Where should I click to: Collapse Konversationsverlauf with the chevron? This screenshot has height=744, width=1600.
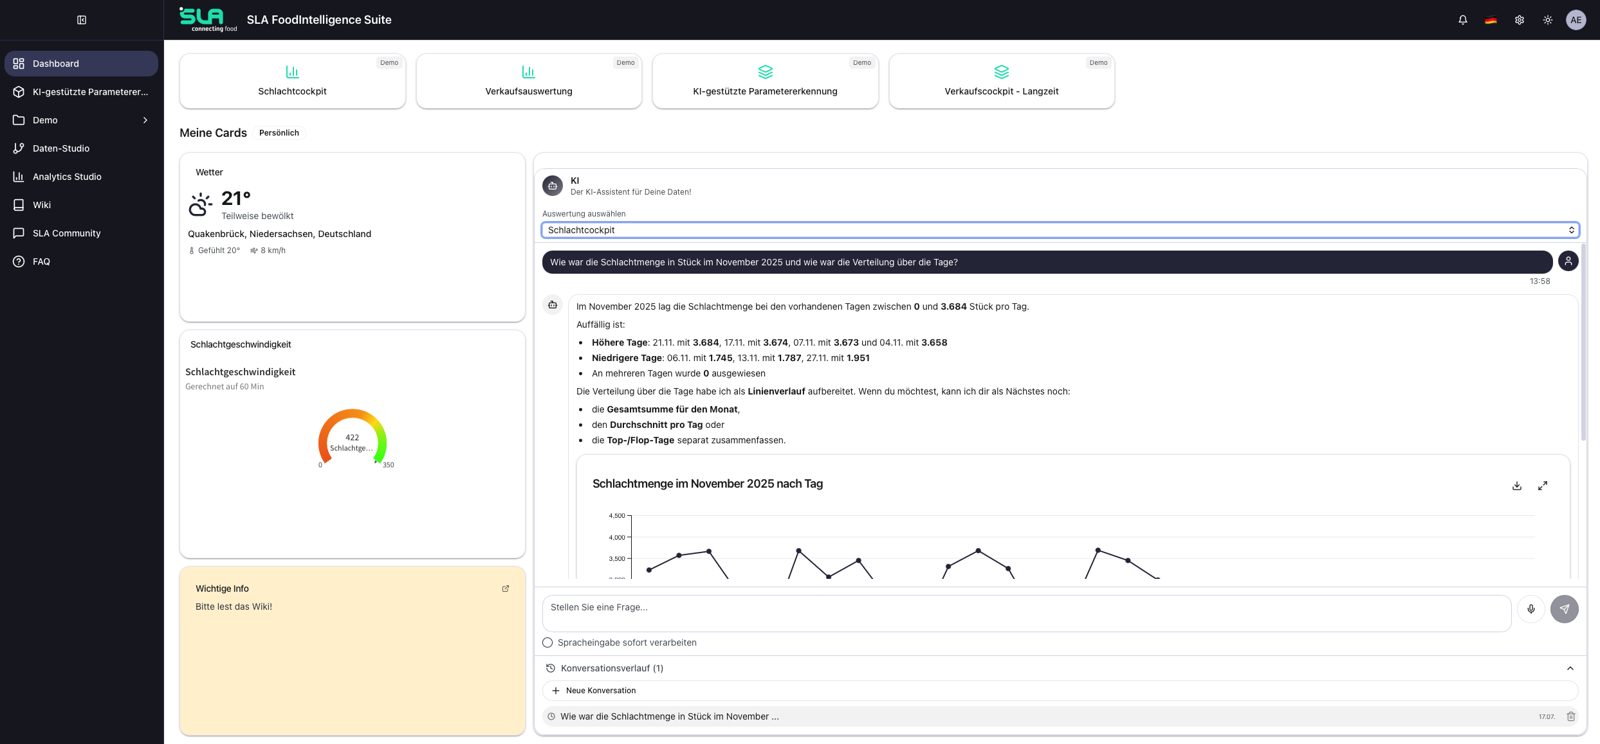1570,668
